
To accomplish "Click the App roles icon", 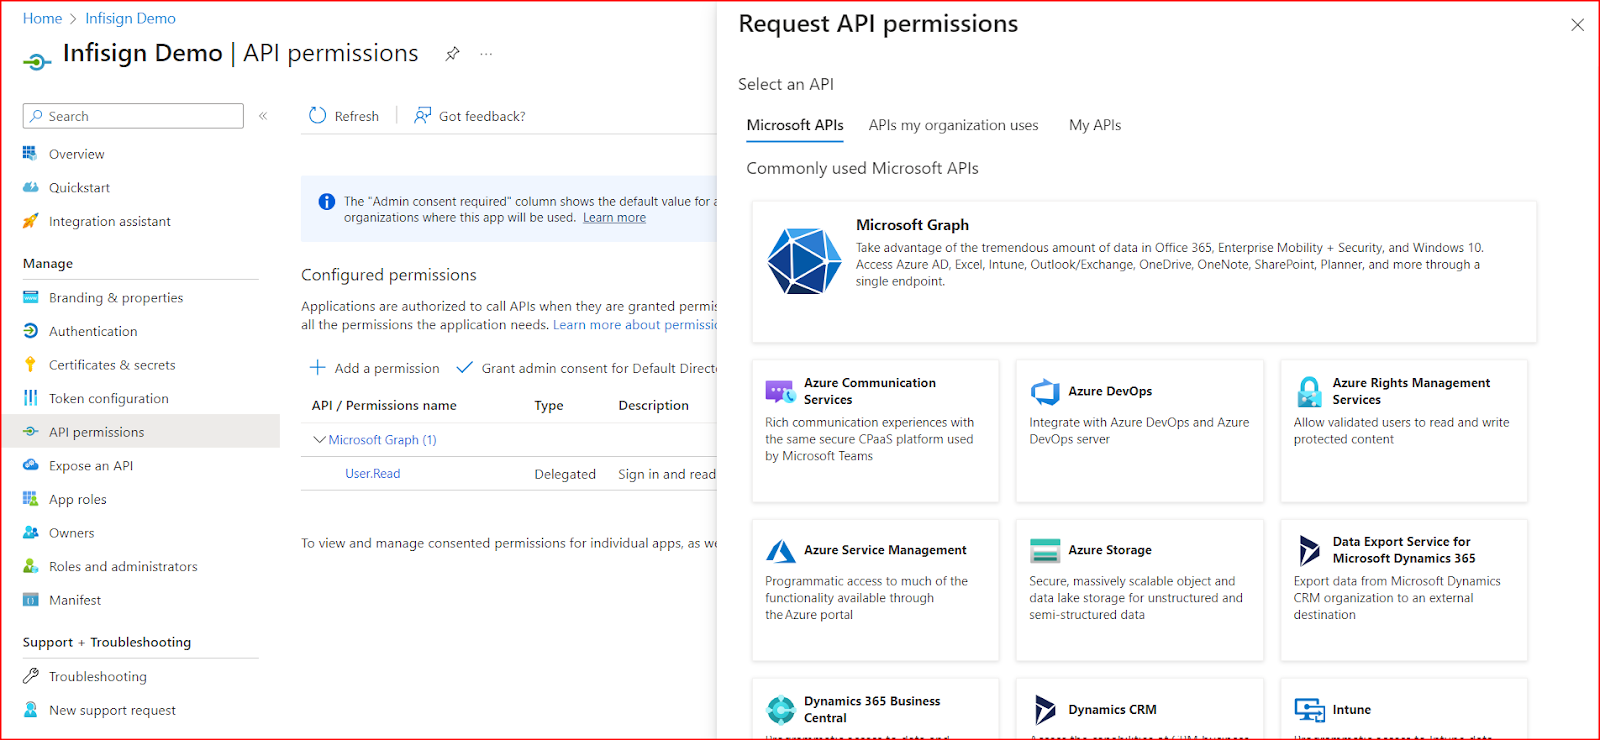I will pyautogui.click(x=30, y=499).
